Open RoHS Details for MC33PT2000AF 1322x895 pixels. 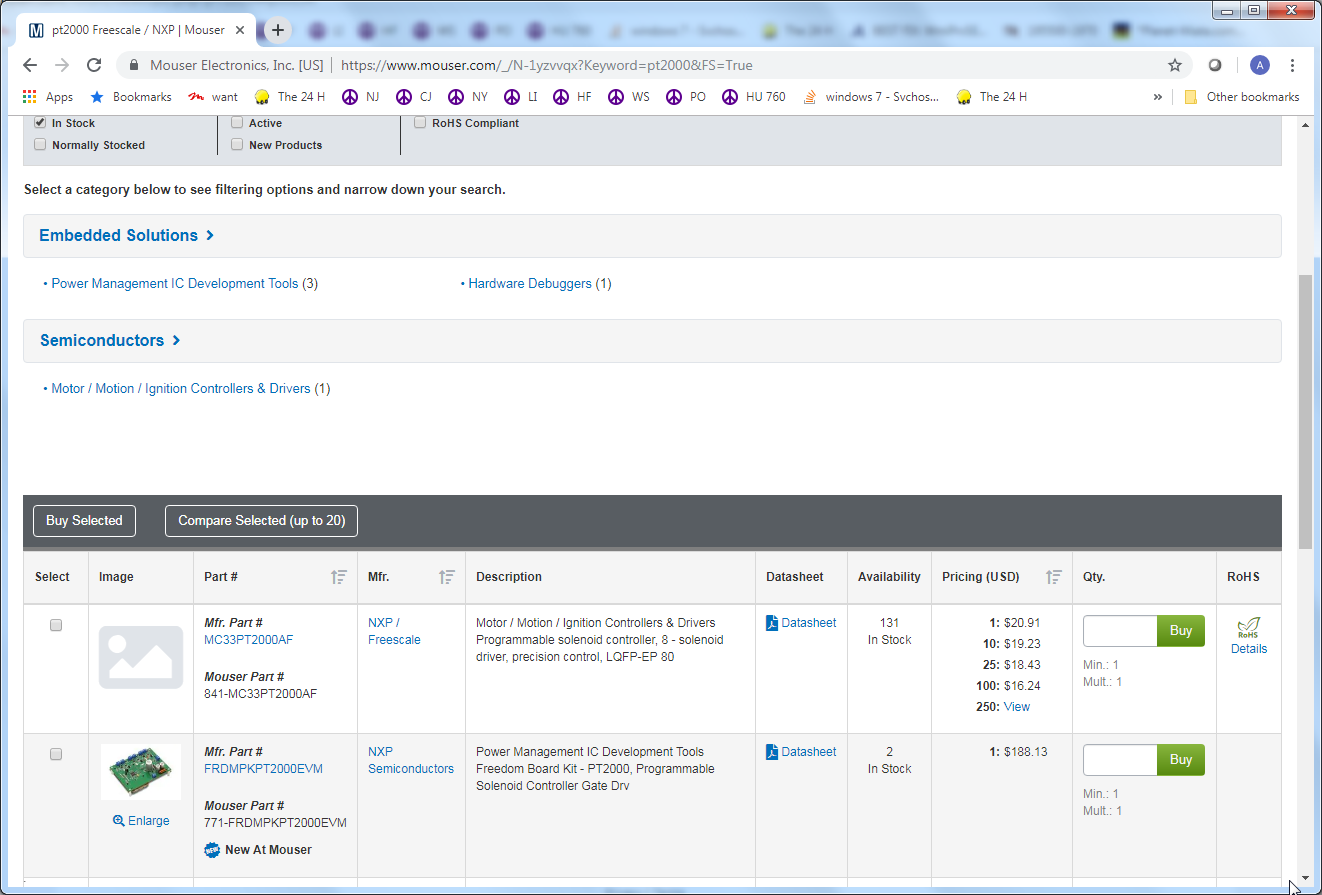1249,649
